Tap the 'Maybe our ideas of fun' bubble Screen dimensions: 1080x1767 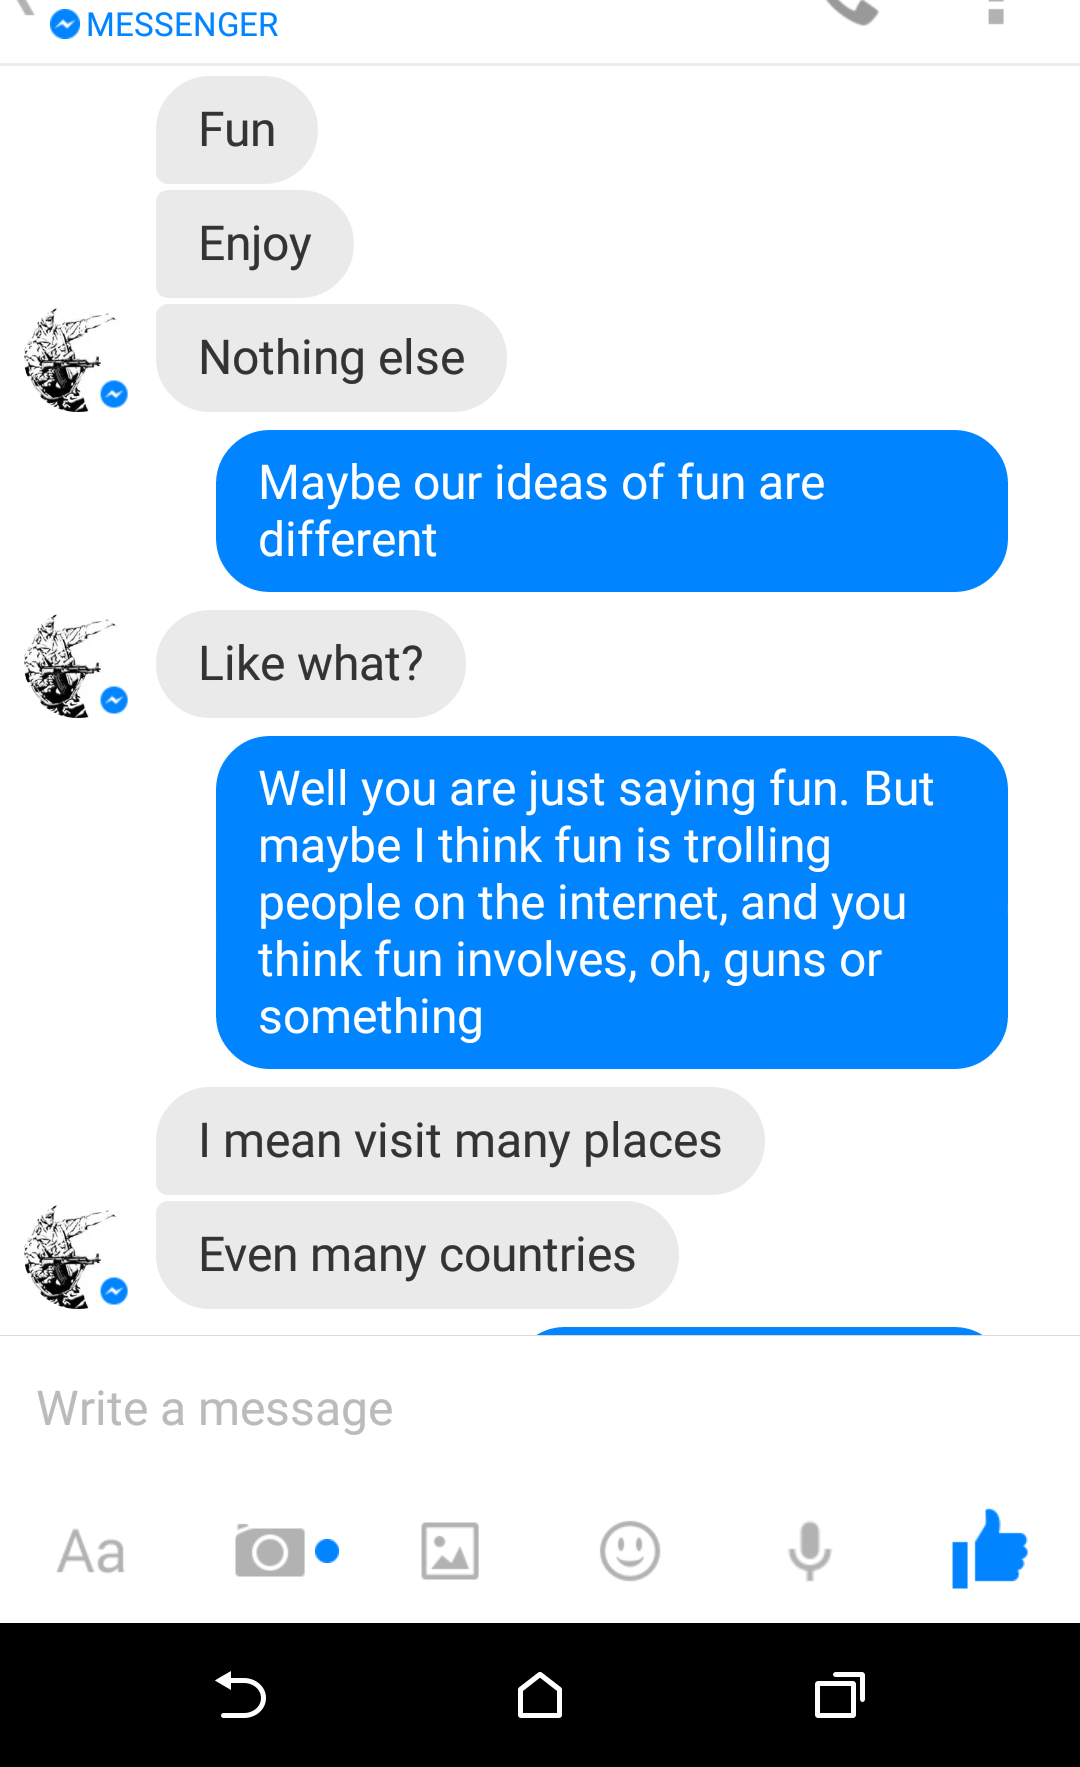pyautogui.click(x=611, y=511)
